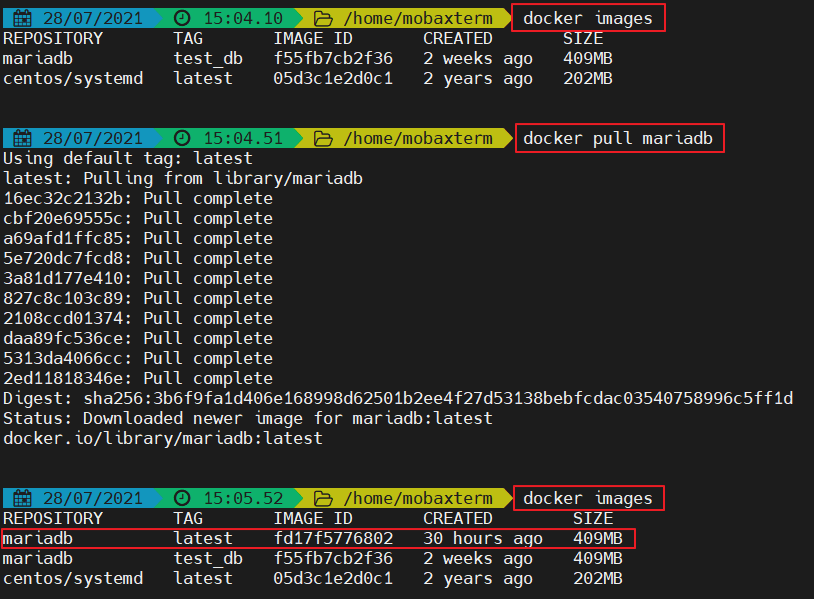Click f55fb7cb2f36 ID in last listing
The height and width of the screenshot is (599, 814).
click(x=333, y=559)
